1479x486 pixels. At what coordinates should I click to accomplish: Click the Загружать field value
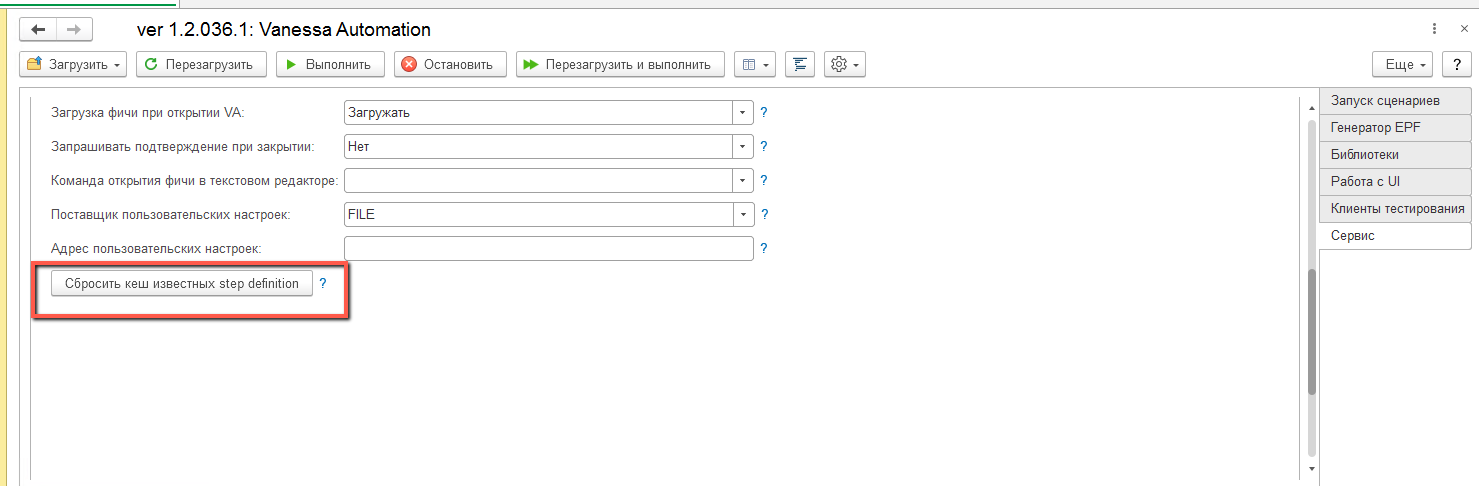[538, 112]
